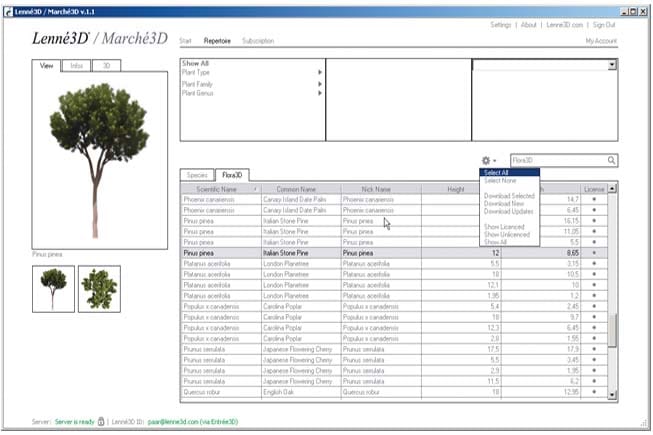The width and height of the screenshot is (653, 435).
Task: Choose Select All from the menu
Action: (x=509, y=173)
